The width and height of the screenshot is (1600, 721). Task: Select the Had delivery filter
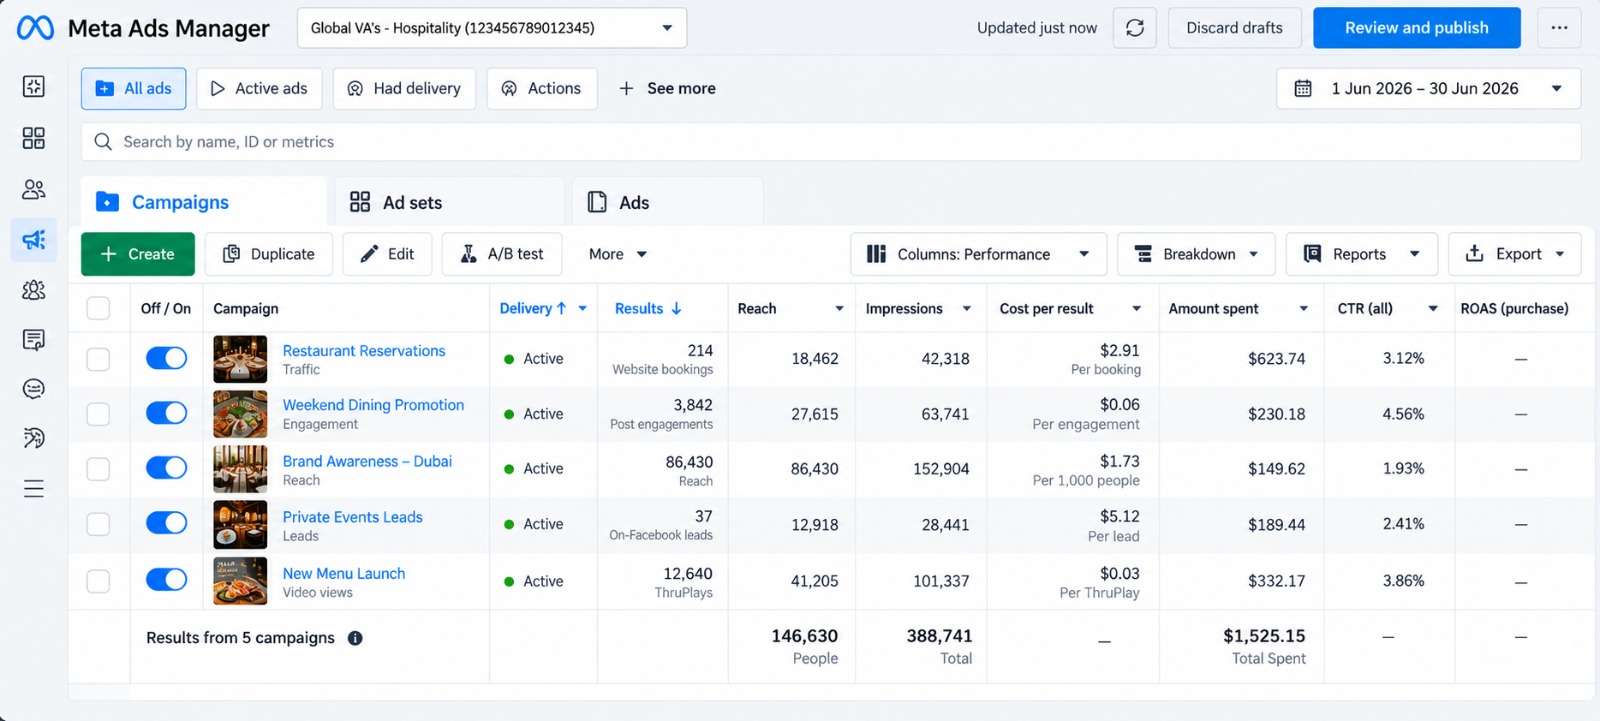404,89
